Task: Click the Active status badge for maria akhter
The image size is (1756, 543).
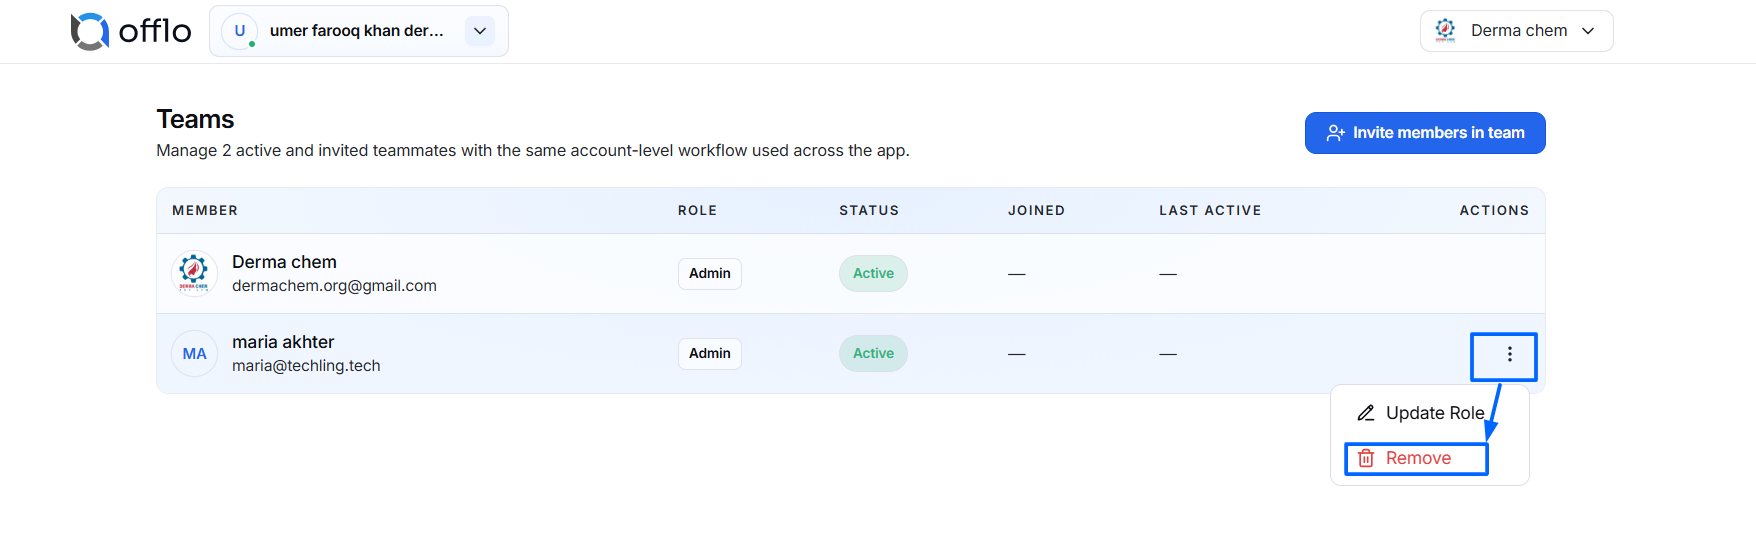Action: [873, 353]
